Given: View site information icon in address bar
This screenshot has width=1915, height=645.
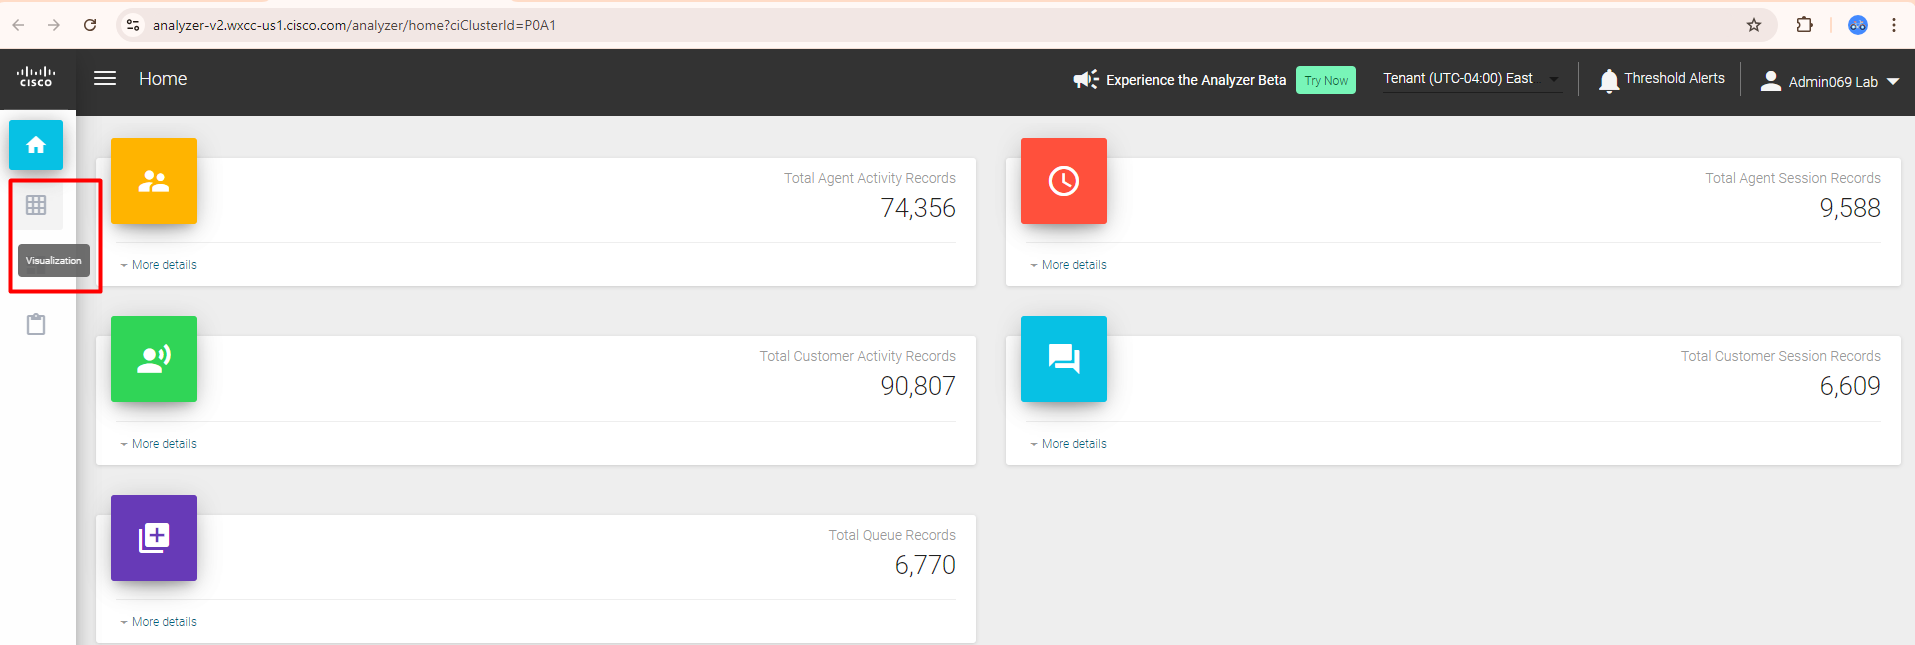Looking at the screenshot, I should pyautogui.click(x=133, y=25).
